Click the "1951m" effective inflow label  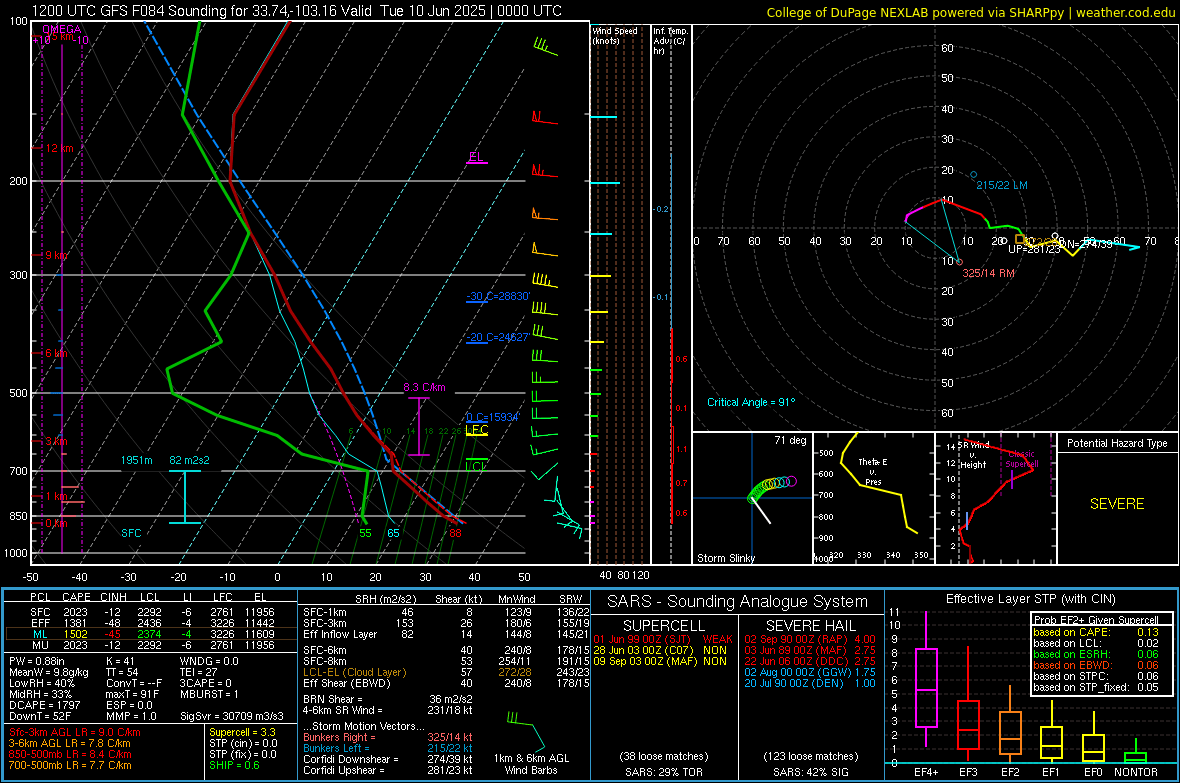click(137, 460)
